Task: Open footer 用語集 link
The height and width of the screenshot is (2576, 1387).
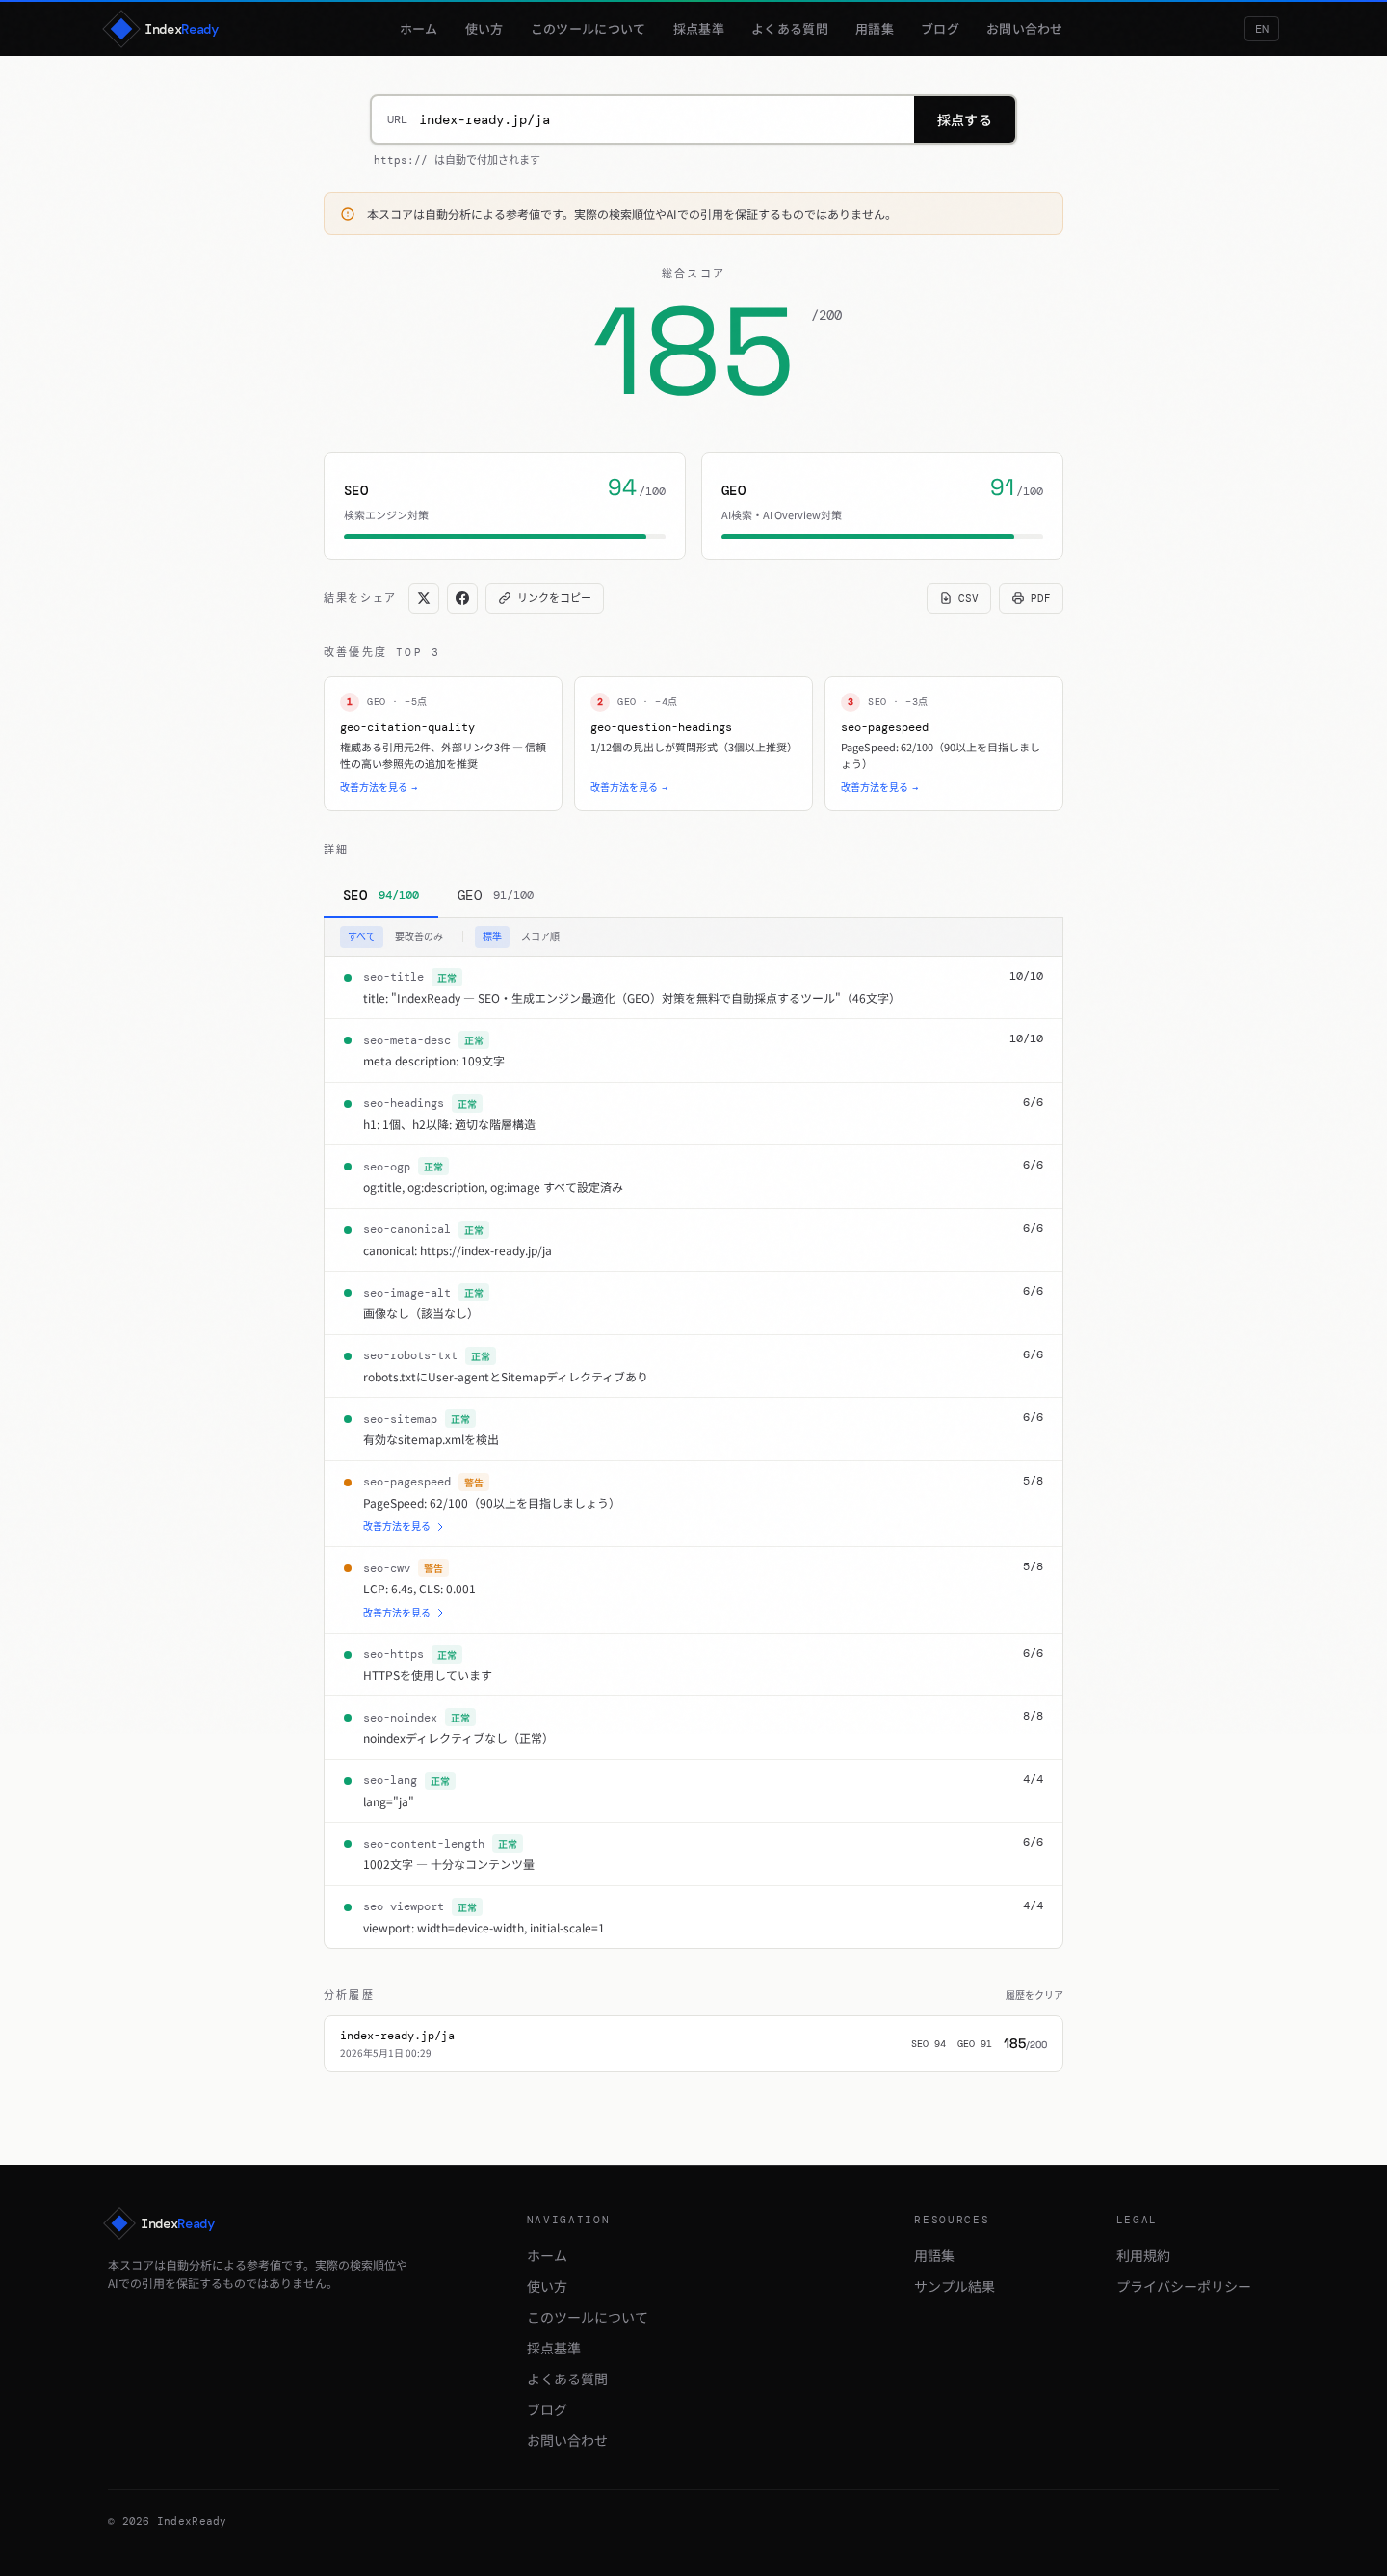Action: (x=934, y=2256)
